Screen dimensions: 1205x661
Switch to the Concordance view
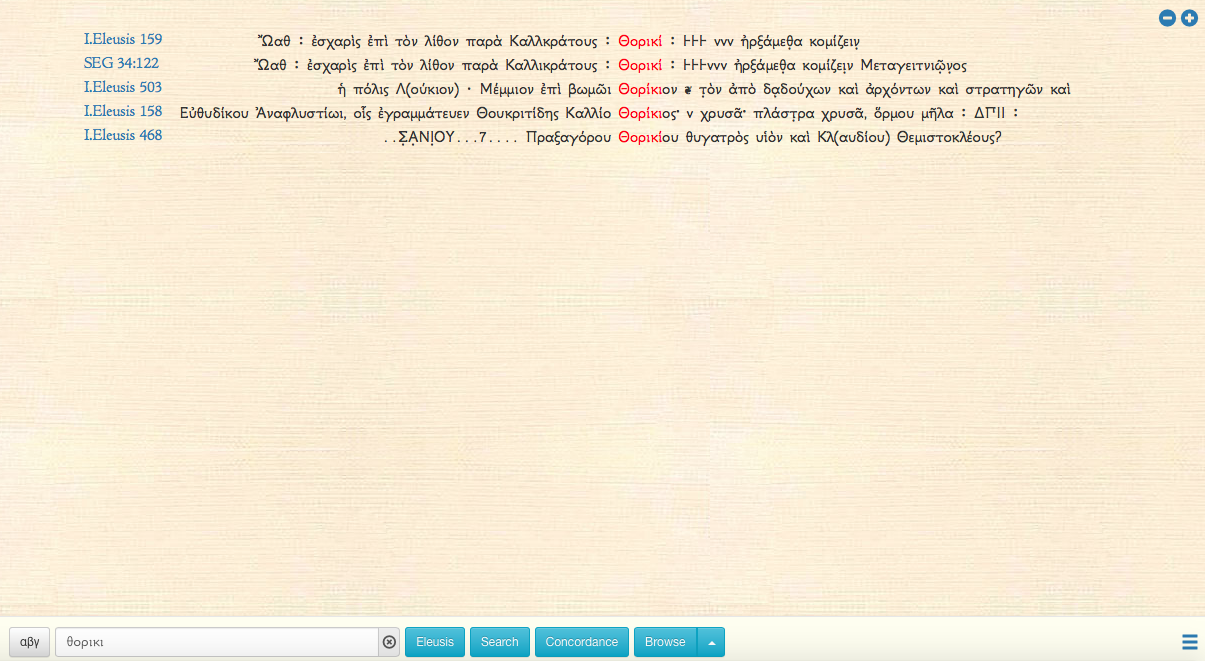pos(582,642)
